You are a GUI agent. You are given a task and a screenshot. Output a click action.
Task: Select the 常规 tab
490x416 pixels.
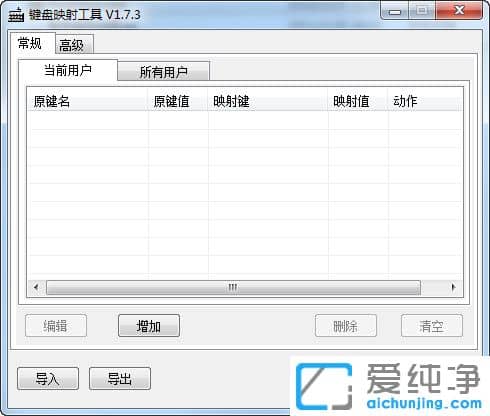[32, 43]
